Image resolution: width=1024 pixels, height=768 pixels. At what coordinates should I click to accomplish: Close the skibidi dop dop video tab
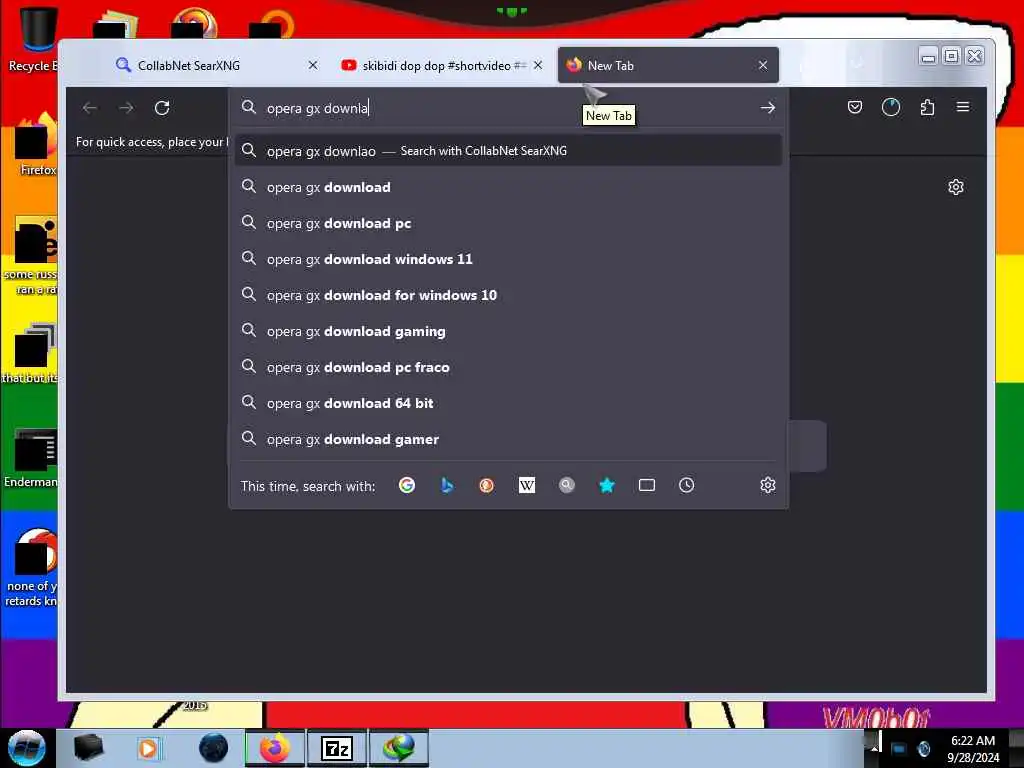point(537,65)
